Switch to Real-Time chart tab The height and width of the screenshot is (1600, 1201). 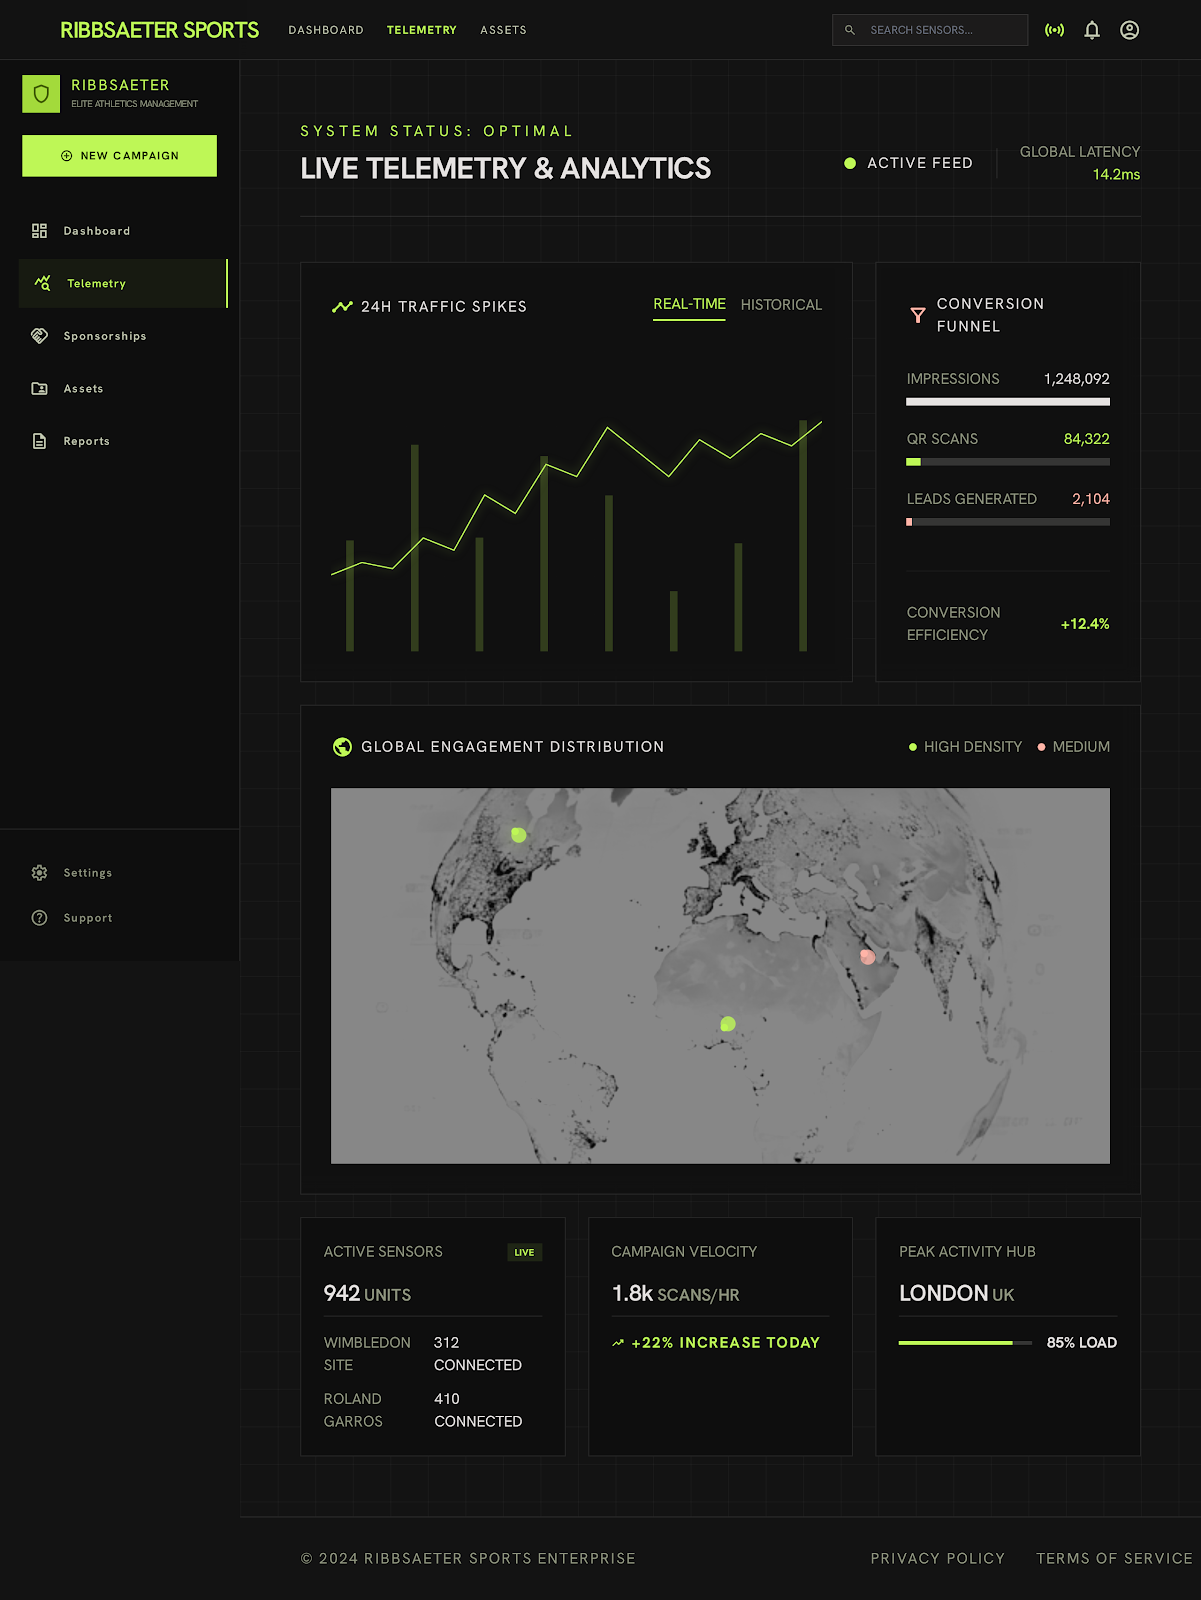(x=689, y=305)
